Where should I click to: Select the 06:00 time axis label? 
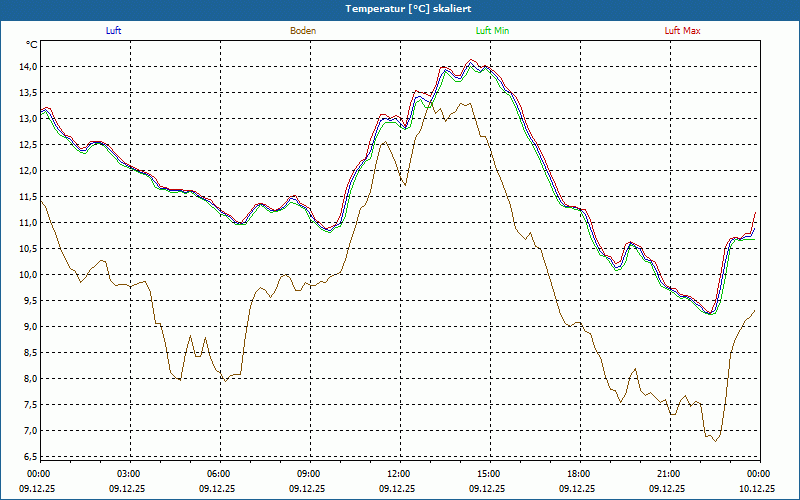[x=219, y=474]
